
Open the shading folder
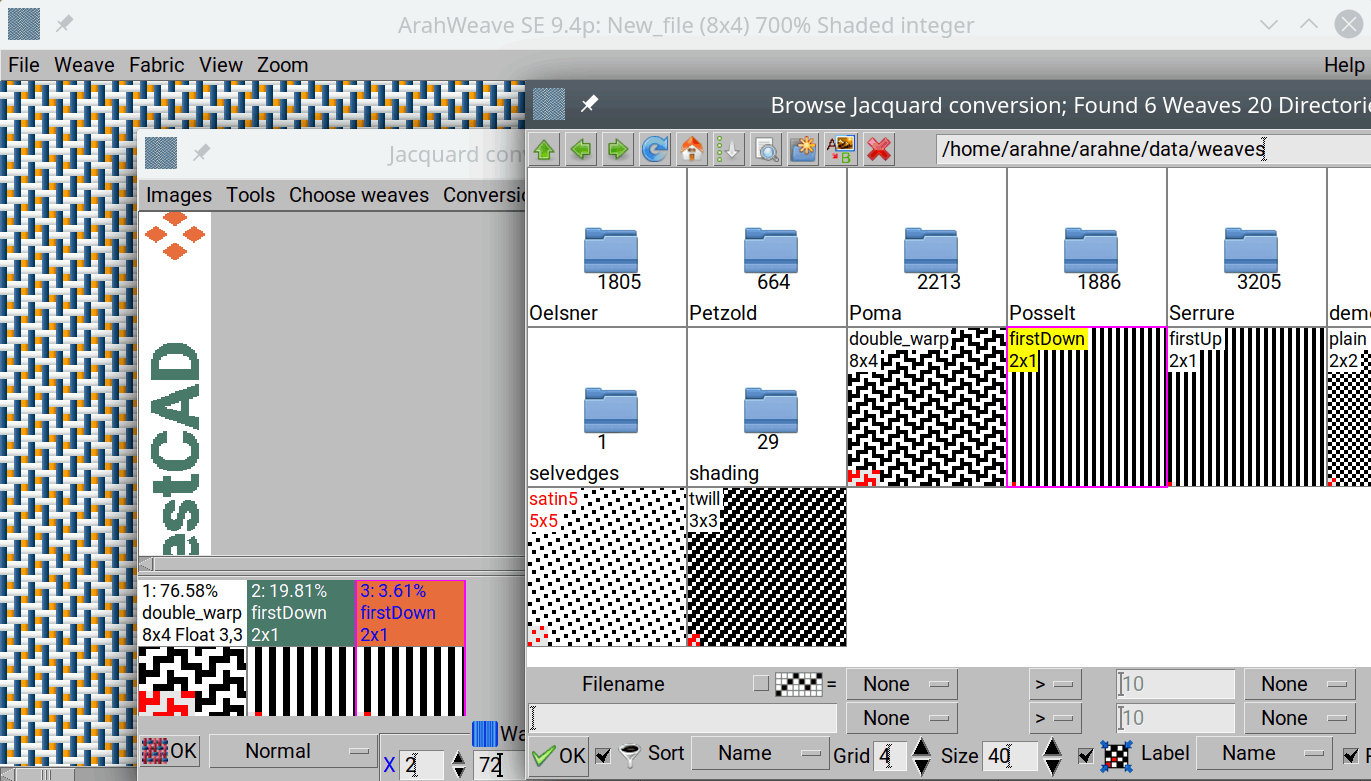coord(767,407)
